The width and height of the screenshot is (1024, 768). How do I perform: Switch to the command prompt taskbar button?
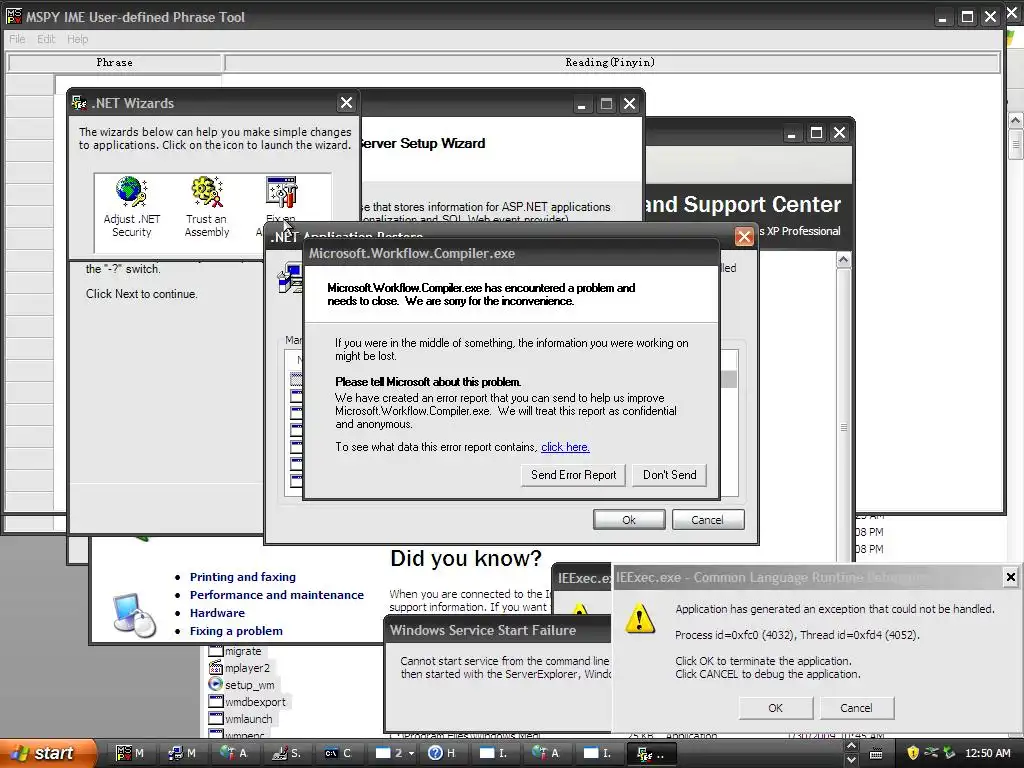pos(338,753)
